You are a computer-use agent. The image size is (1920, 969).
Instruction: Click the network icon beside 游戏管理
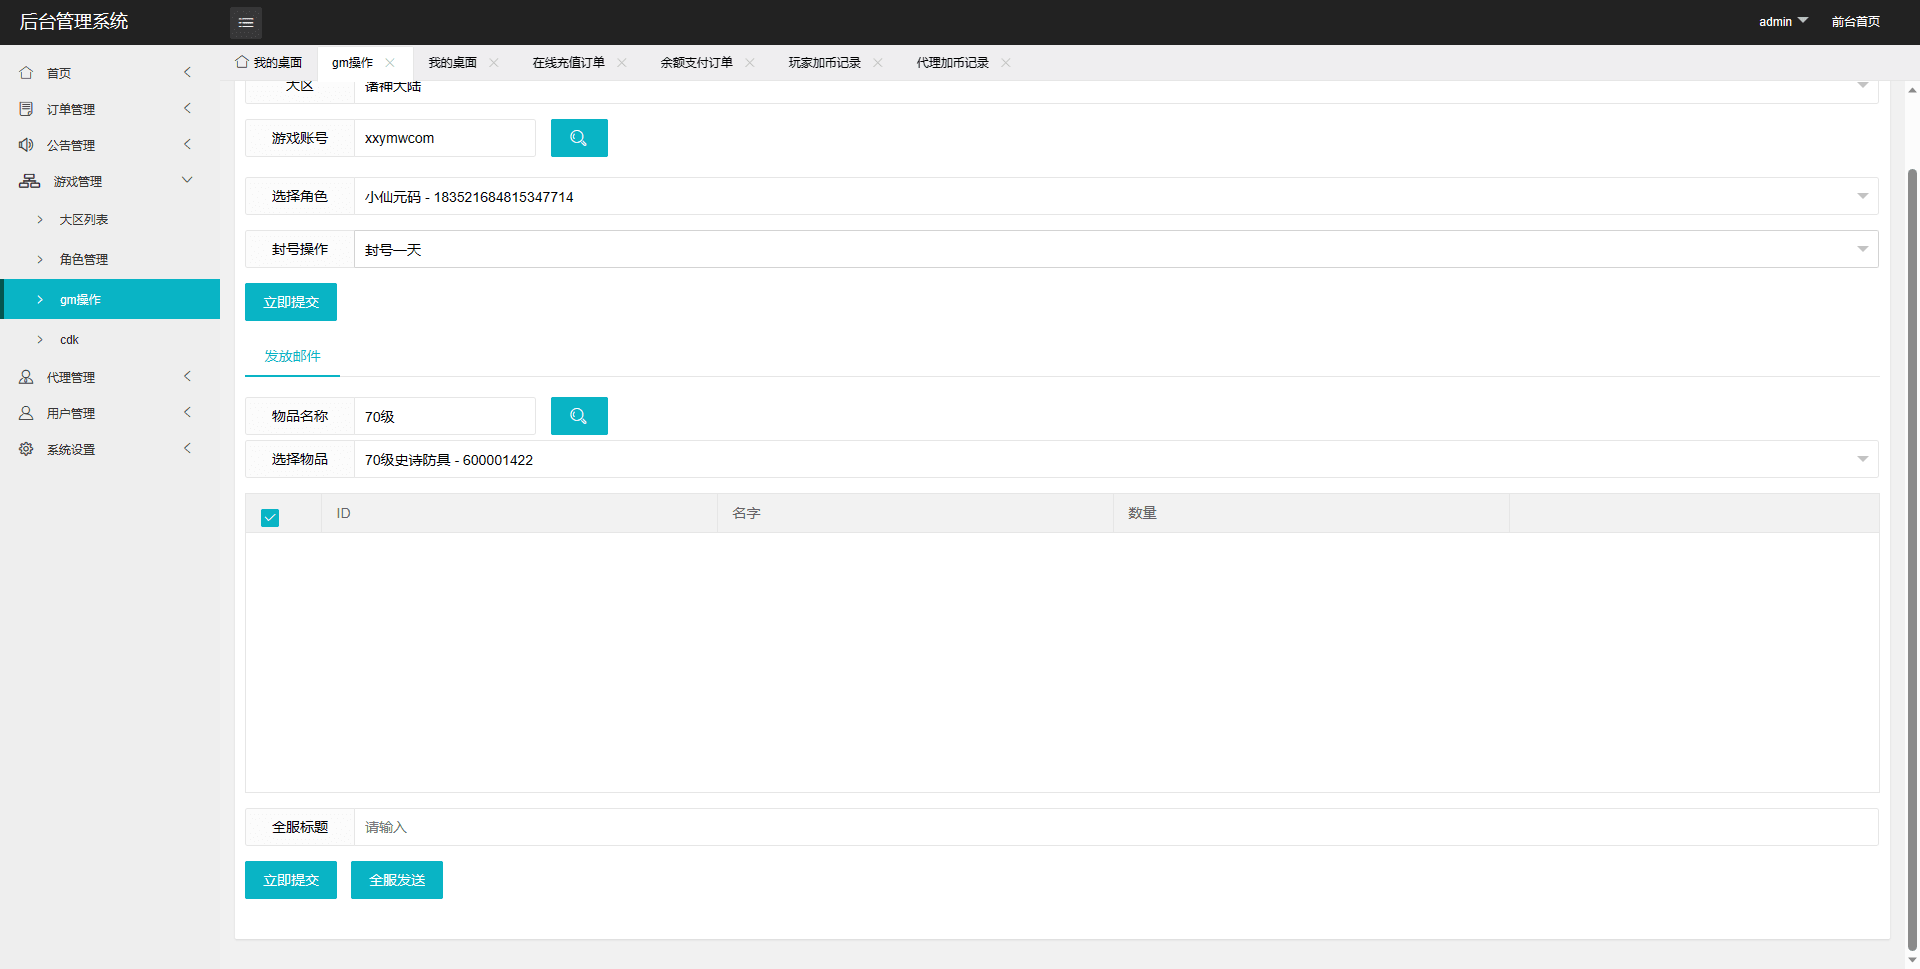point(30,181)
